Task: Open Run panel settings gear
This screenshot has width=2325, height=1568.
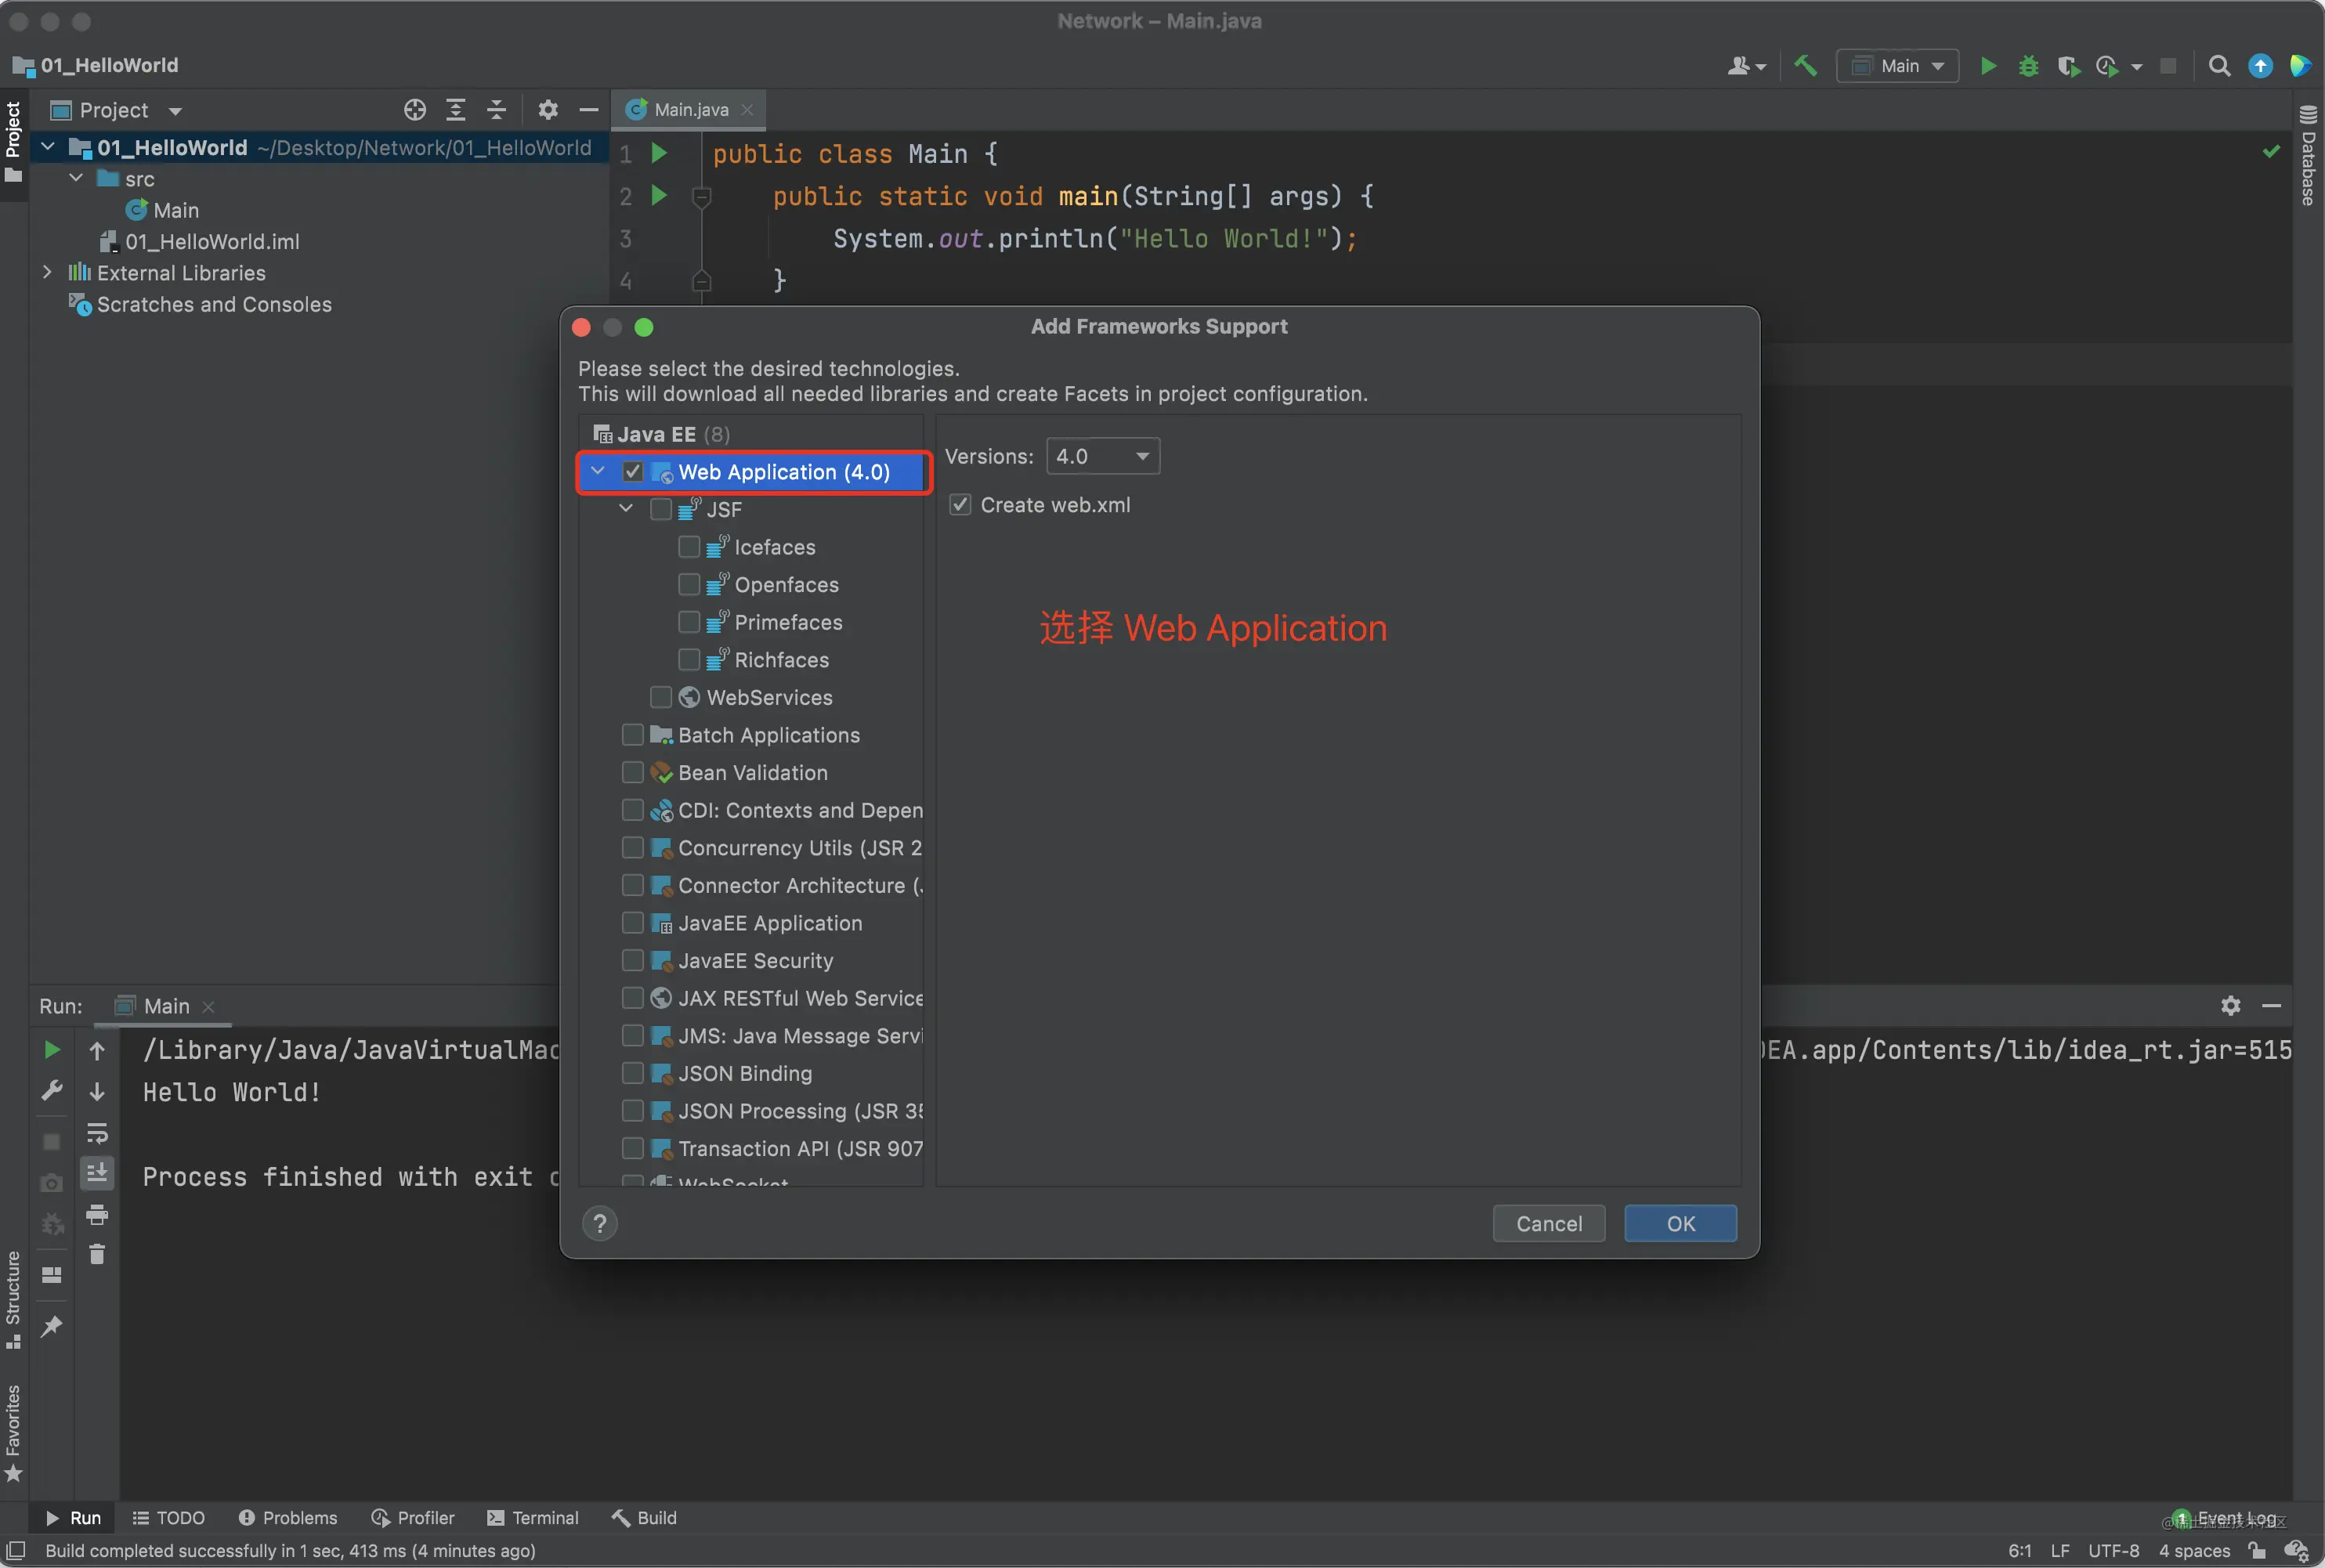Action: click(2230, 1006)
